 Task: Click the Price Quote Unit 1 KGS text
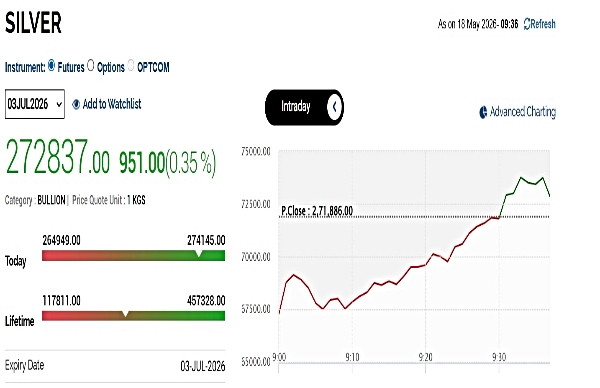(x=109, y=200)
